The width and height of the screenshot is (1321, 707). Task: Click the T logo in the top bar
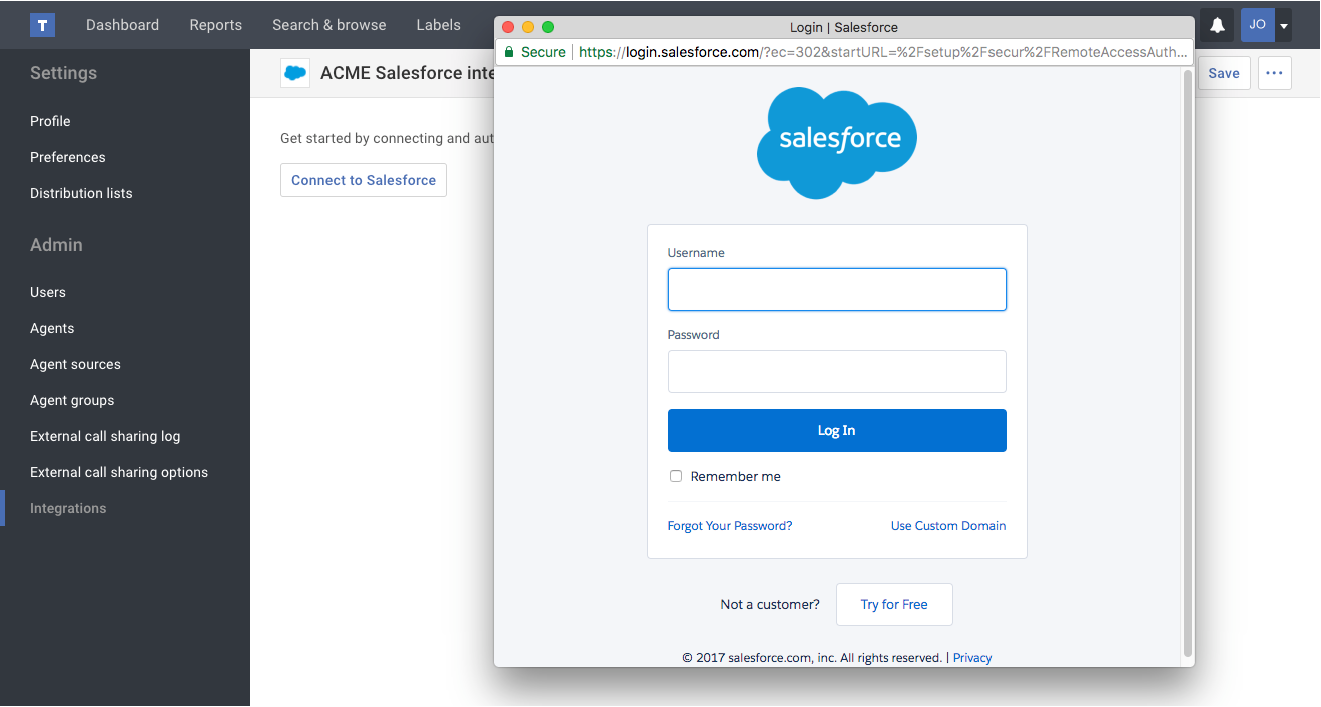click(42, 24)
